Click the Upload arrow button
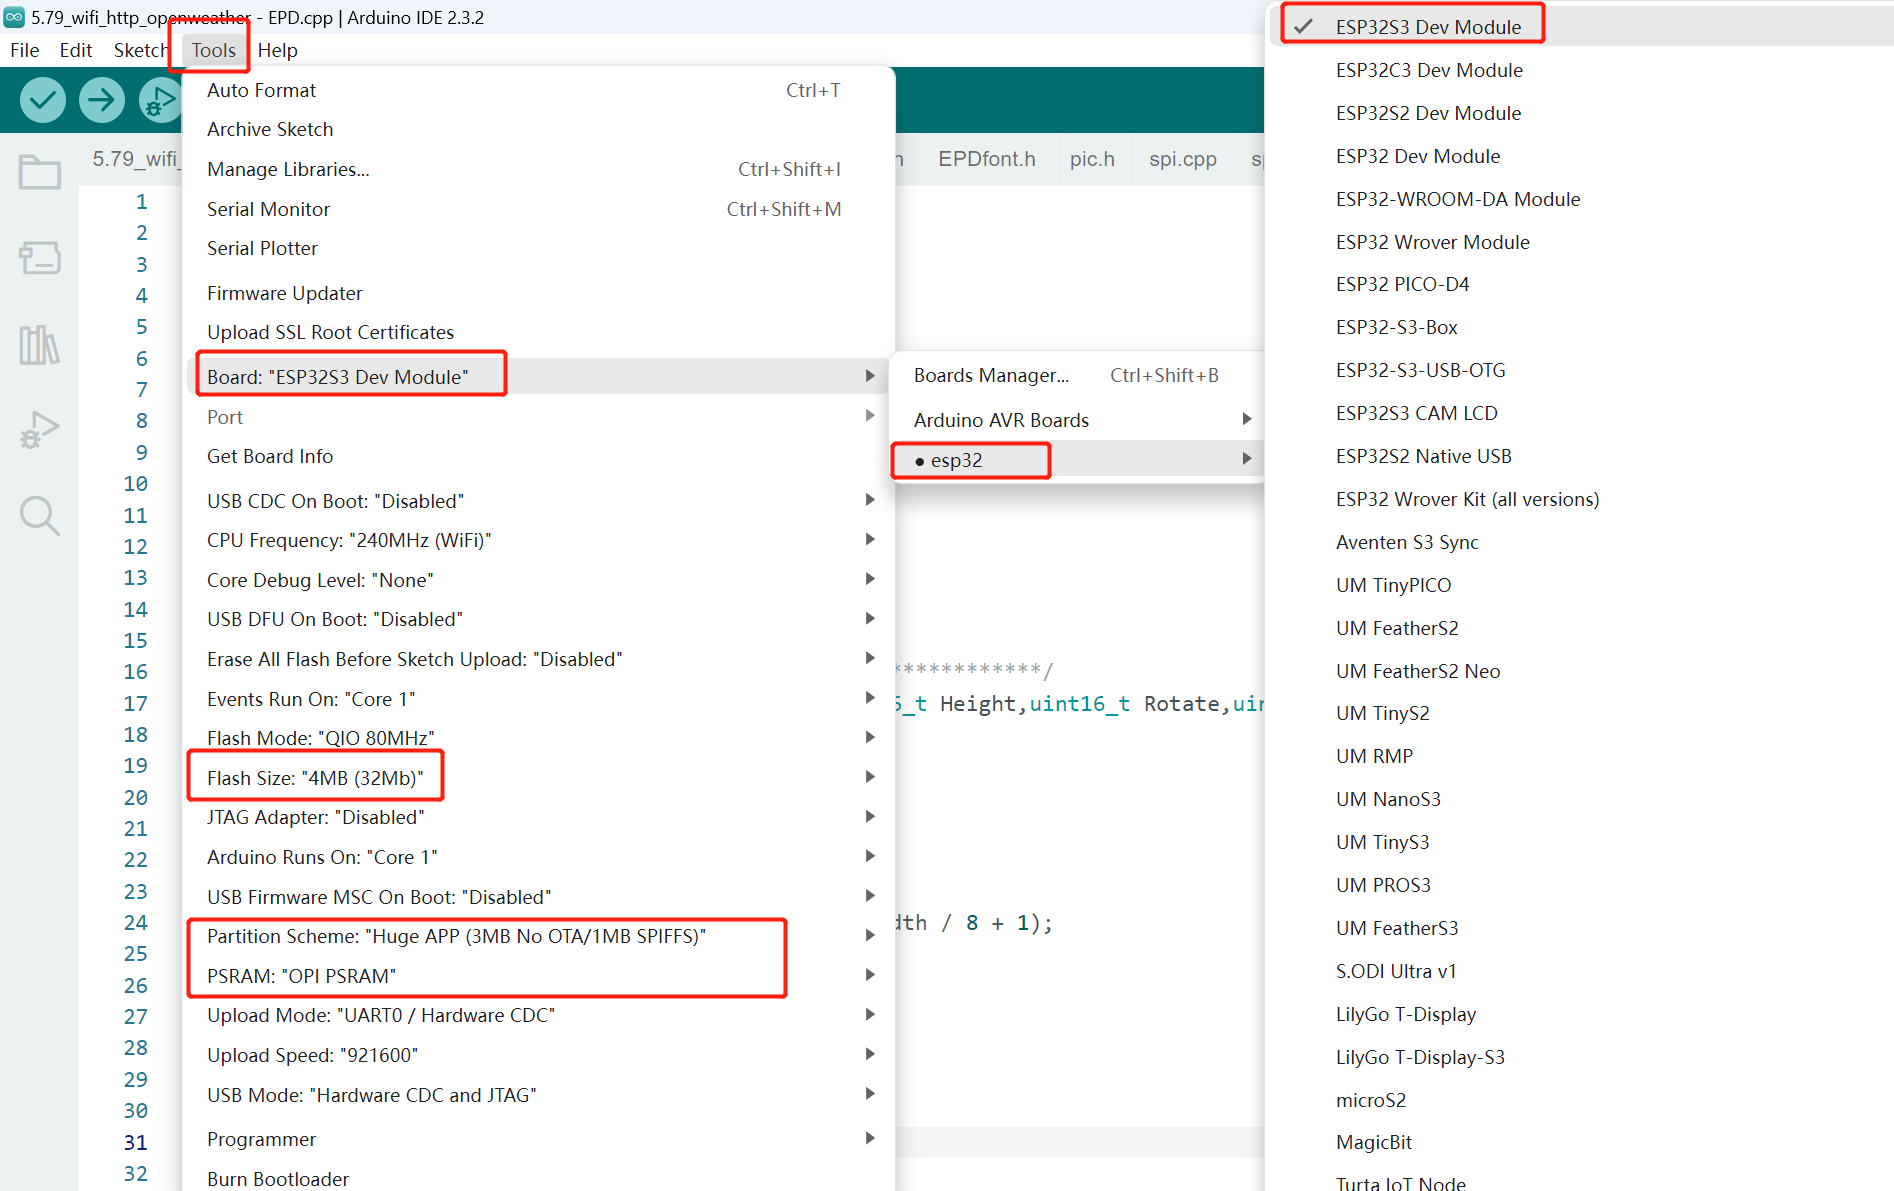This screenshot has height=1191, width=1894. click(102, 100)
